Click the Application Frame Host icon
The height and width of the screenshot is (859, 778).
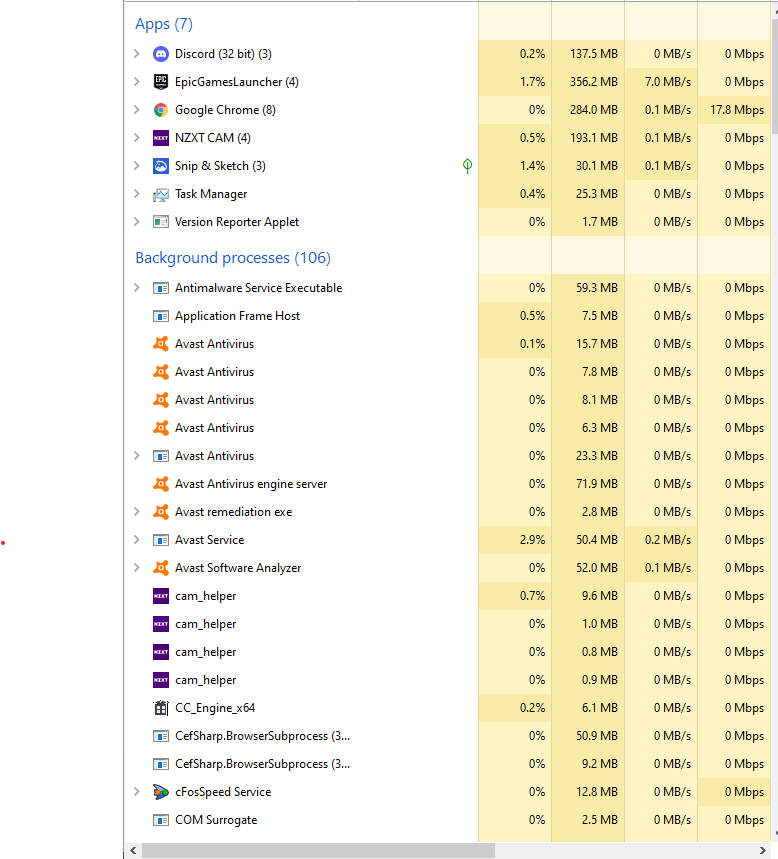(161, 316)
